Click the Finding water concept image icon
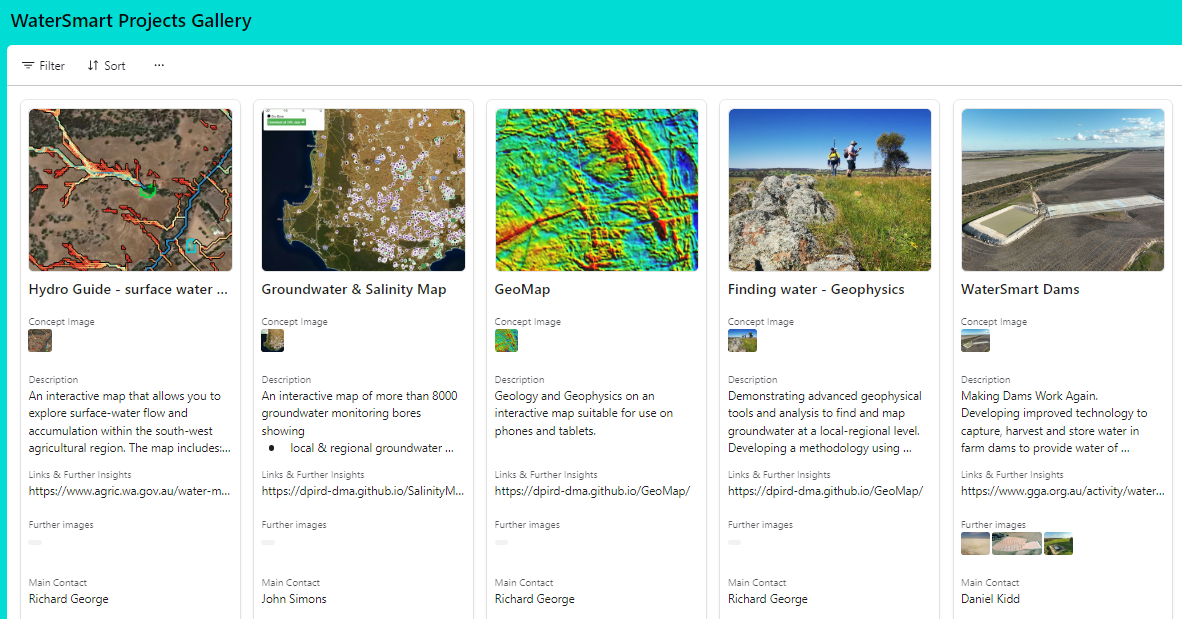Screen dimensions: 1182x619 click(742, 341)
